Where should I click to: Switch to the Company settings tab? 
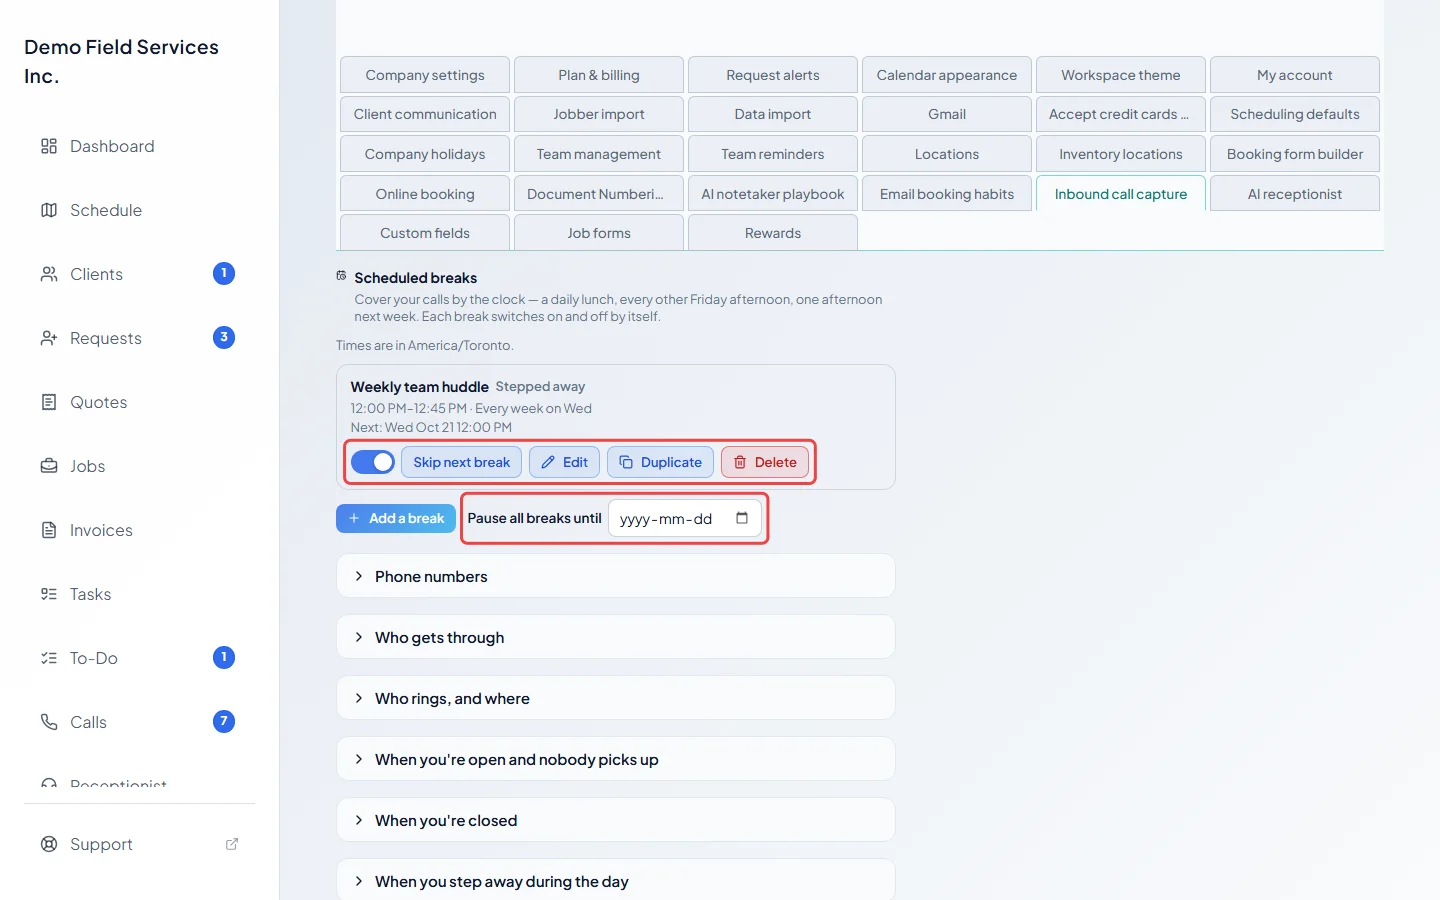(425, 75)
